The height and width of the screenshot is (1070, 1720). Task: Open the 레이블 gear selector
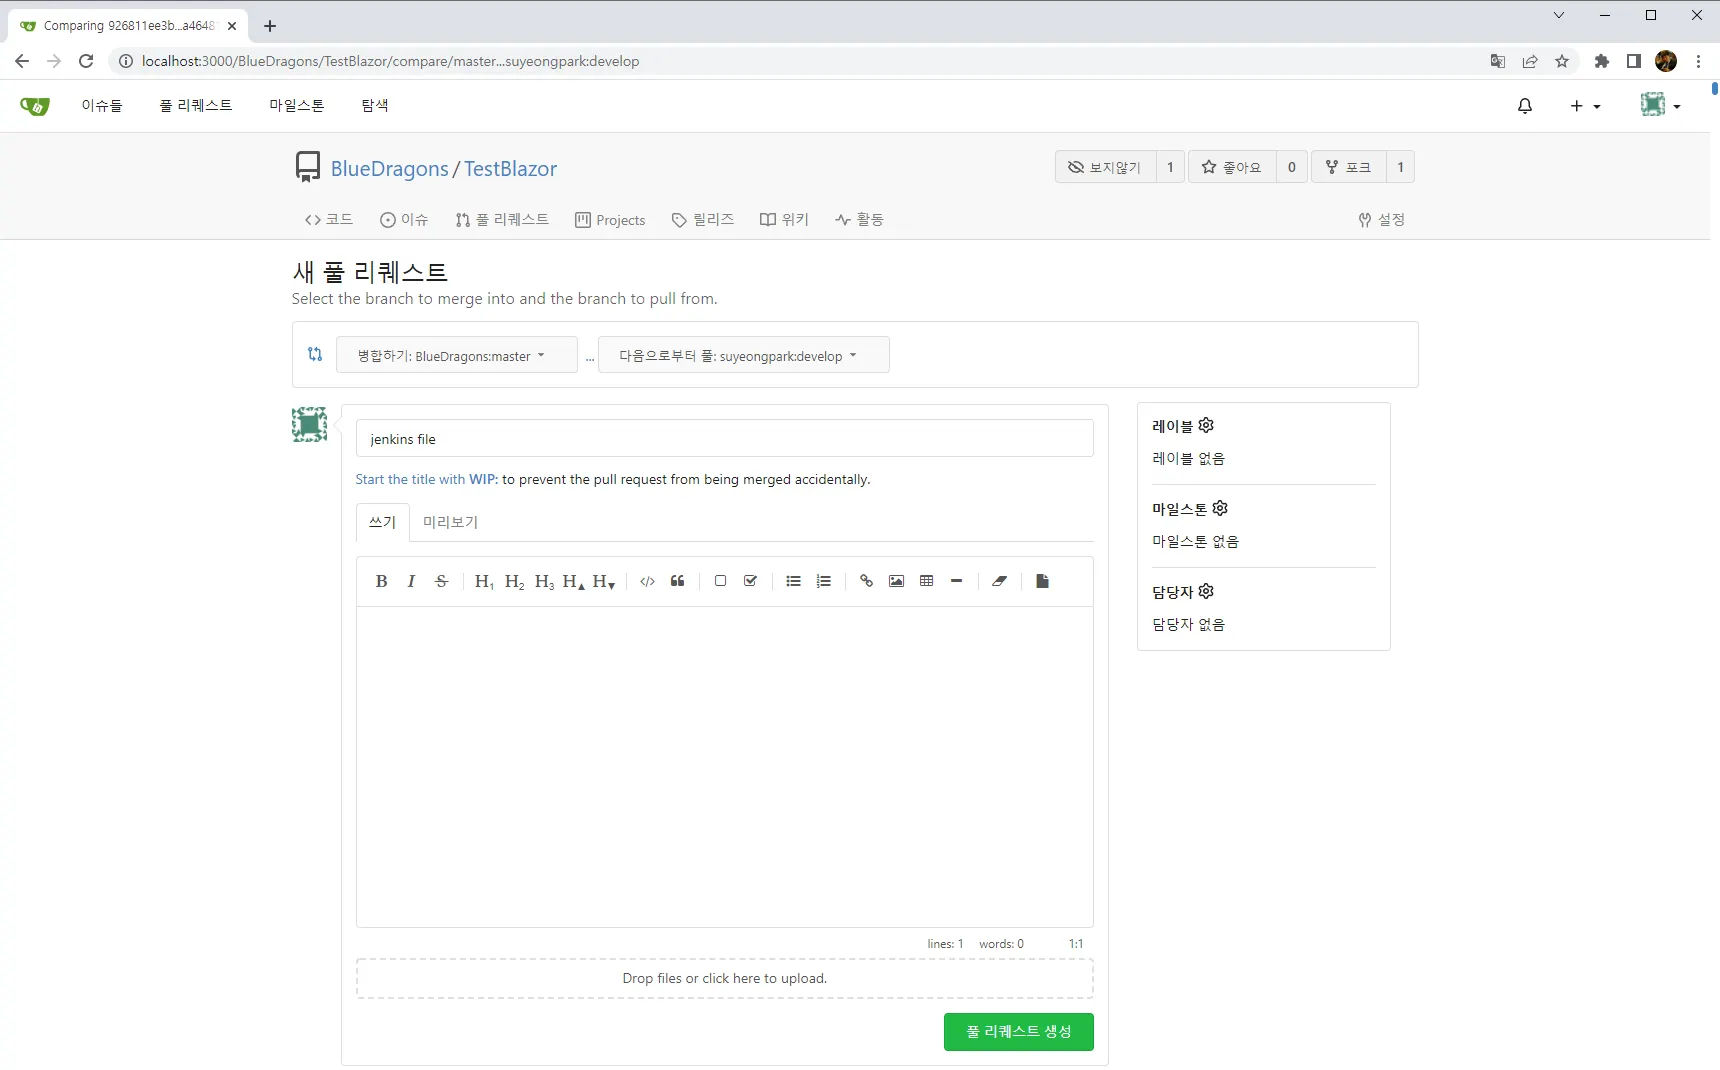point(1206,425)
